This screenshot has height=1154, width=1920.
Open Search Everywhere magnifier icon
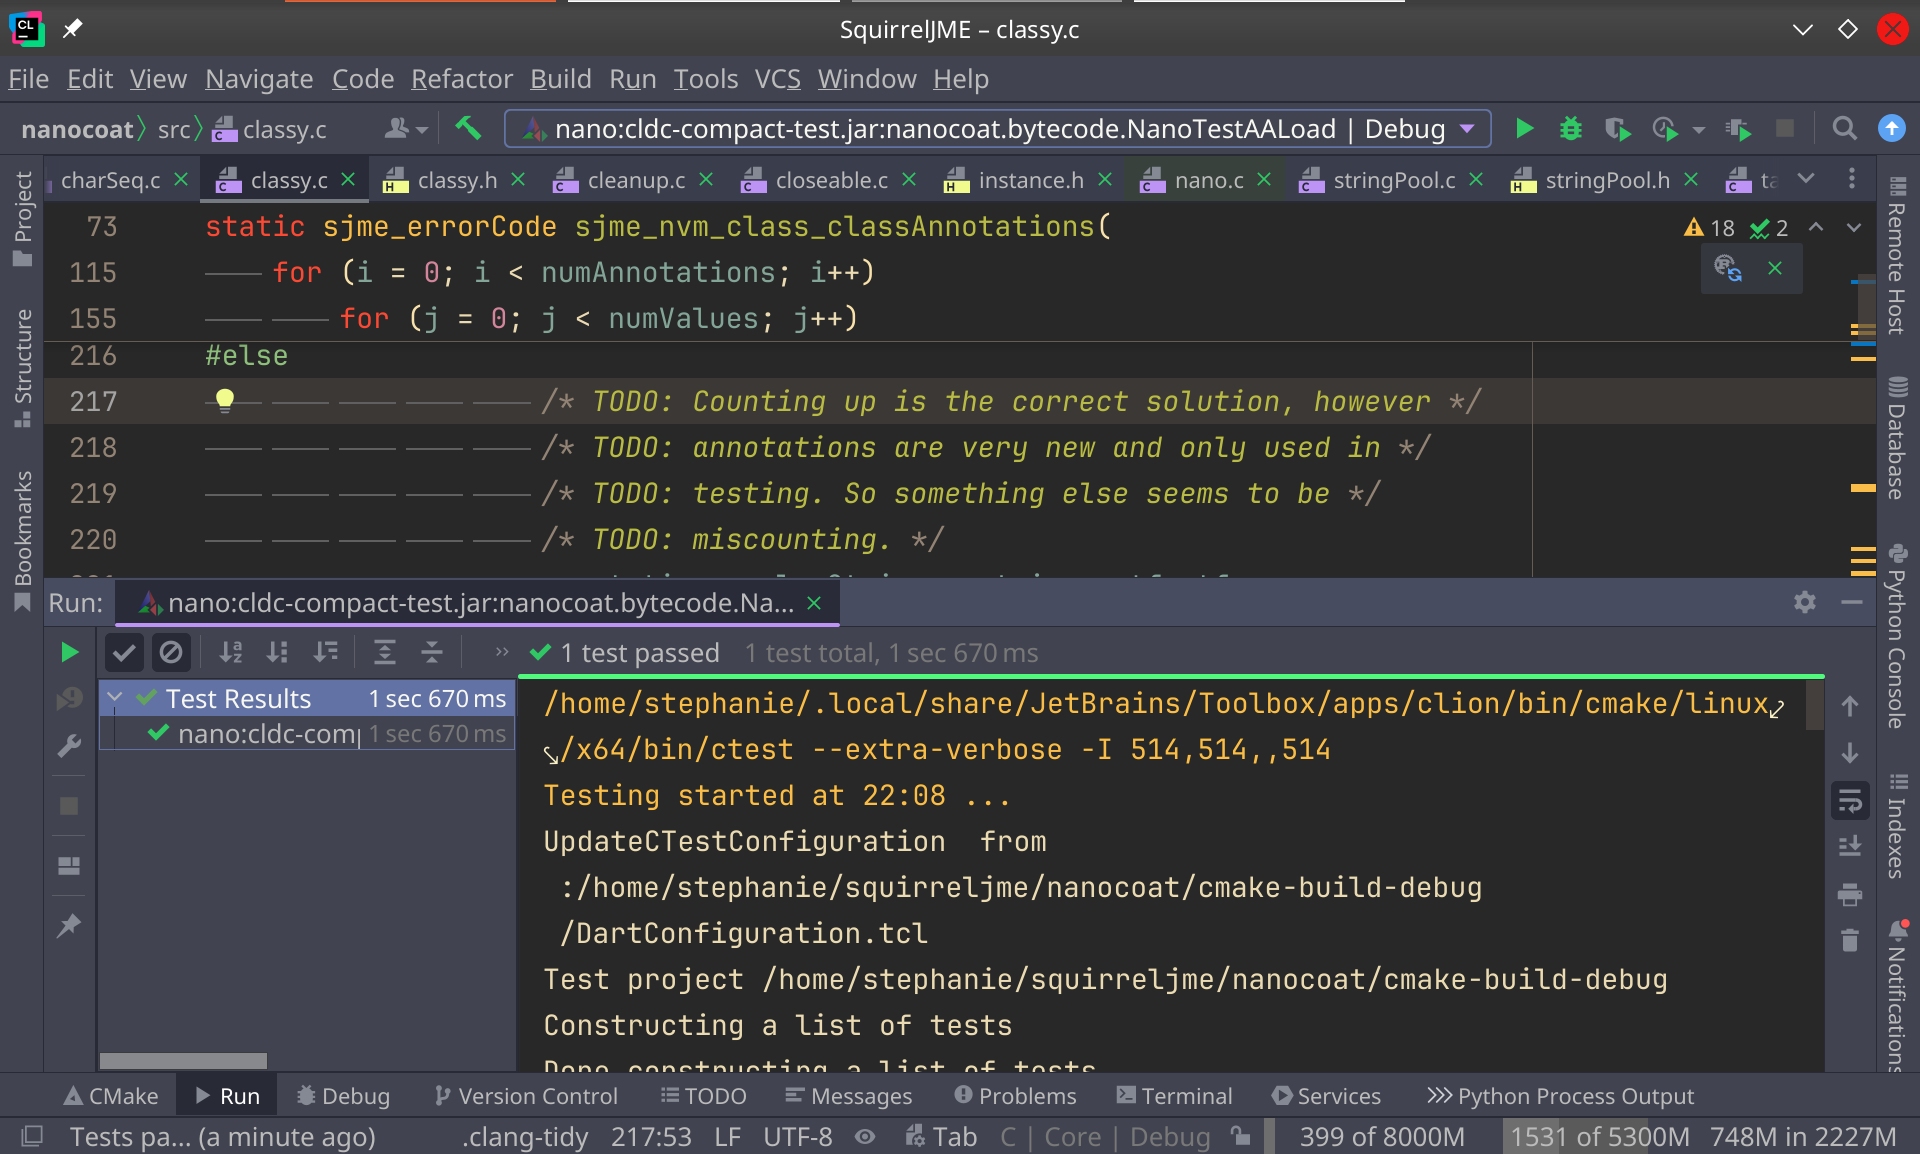(x=1844, y=129)
